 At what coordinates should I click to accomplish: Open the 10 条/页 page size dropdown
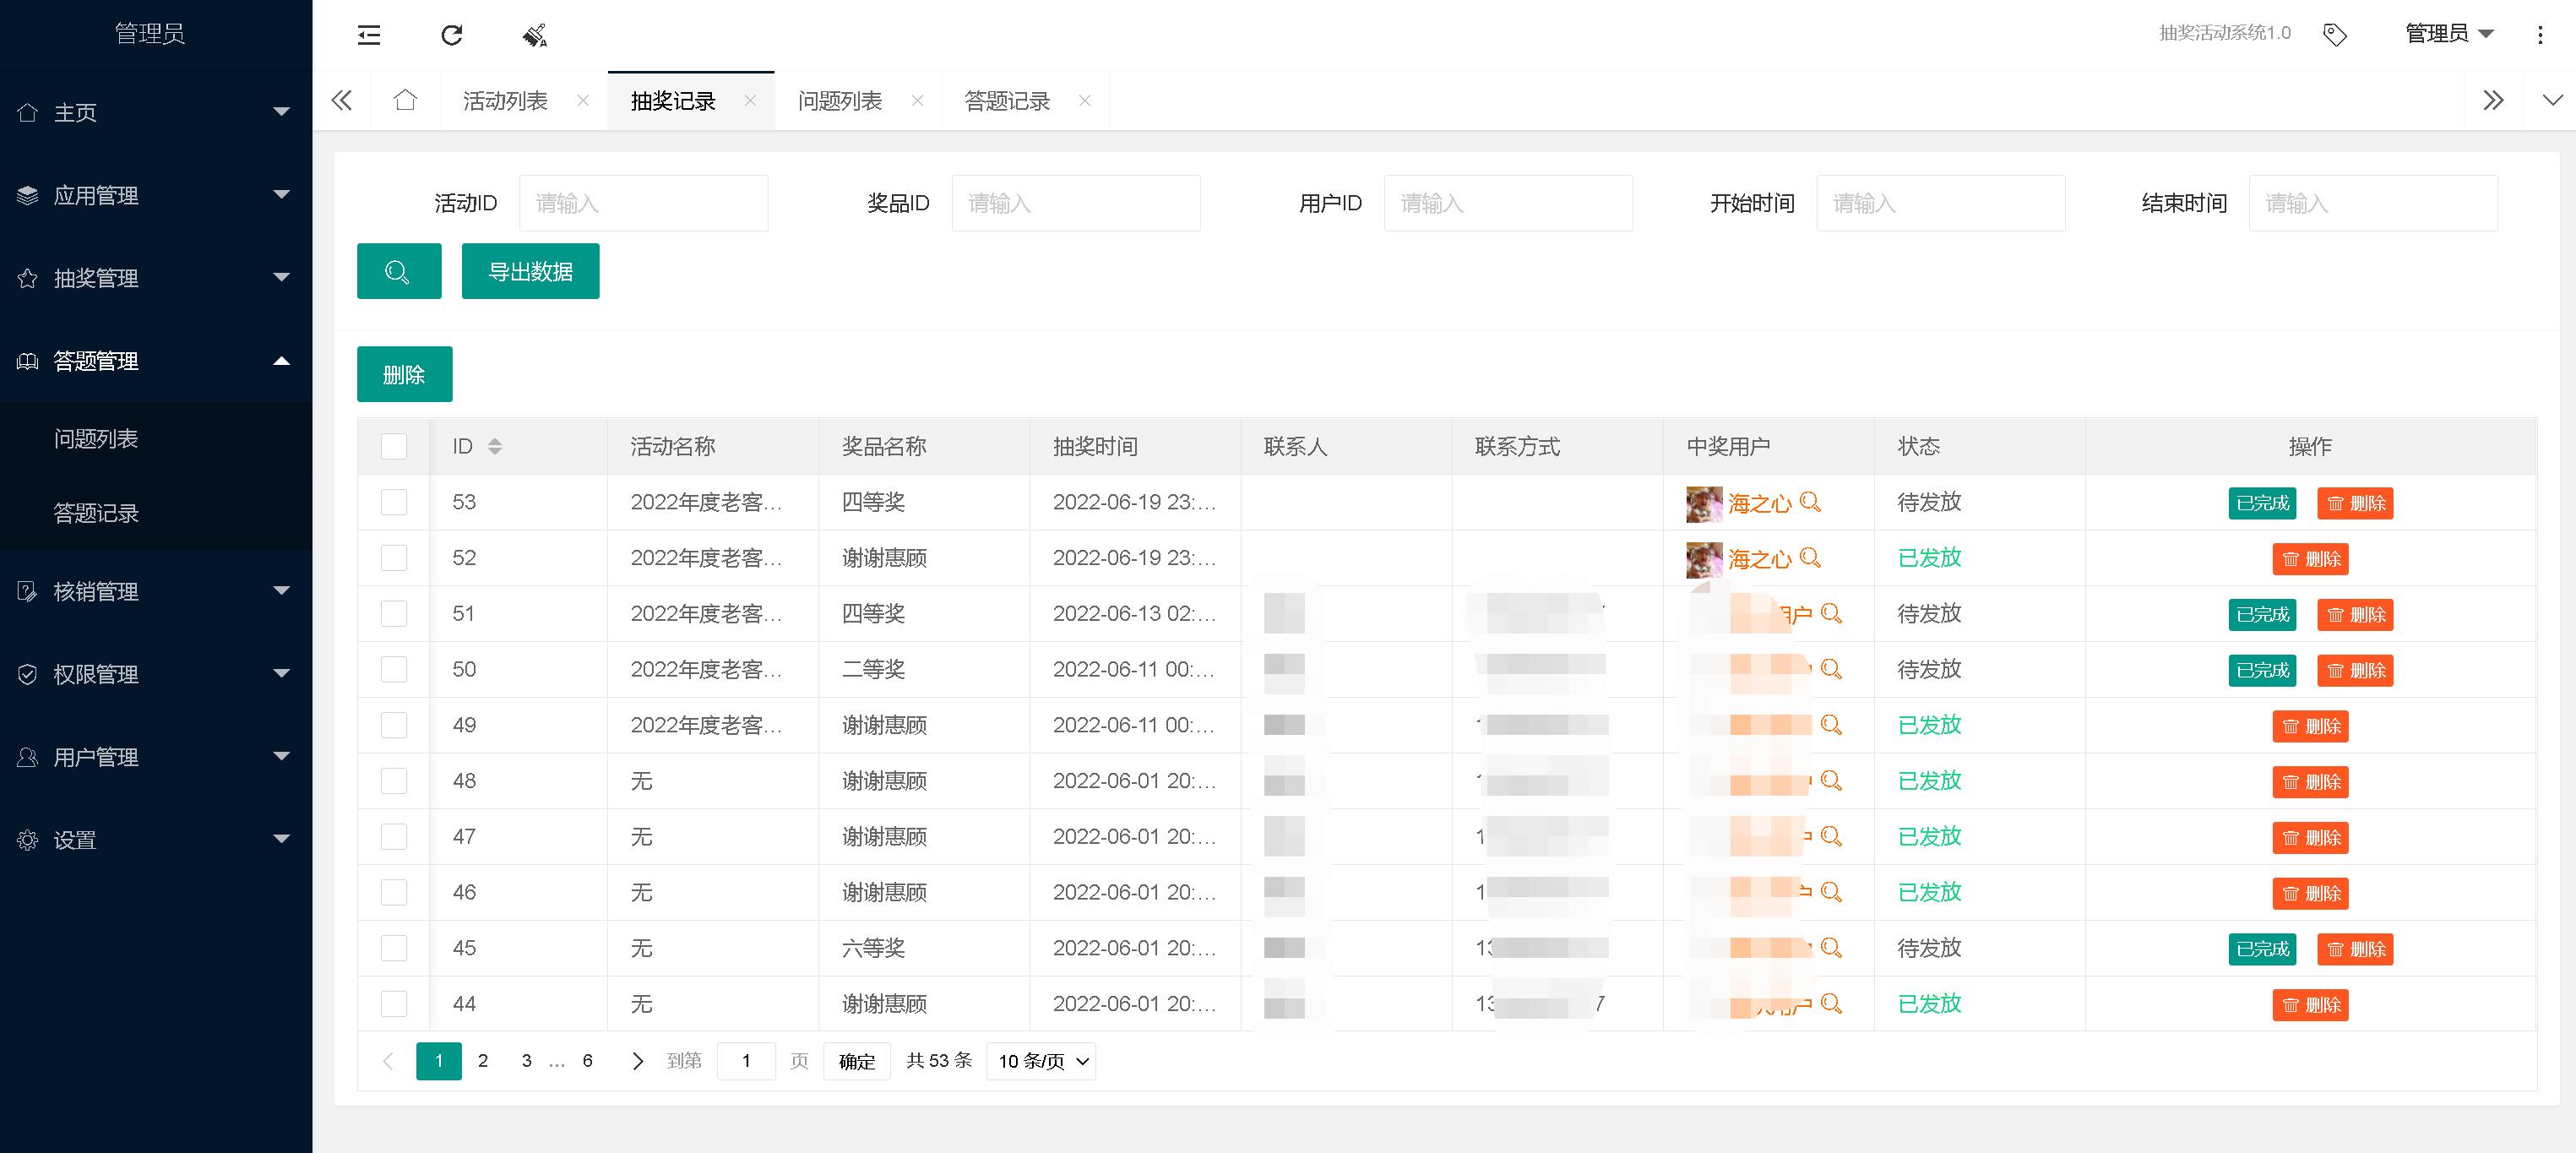1041,1061
